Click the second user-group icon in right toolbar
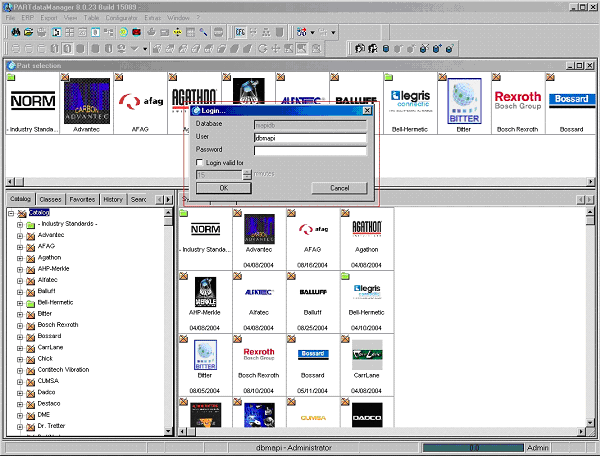Image resolution: width=600 pixels, height=457 pixels. tap(373, 49)
